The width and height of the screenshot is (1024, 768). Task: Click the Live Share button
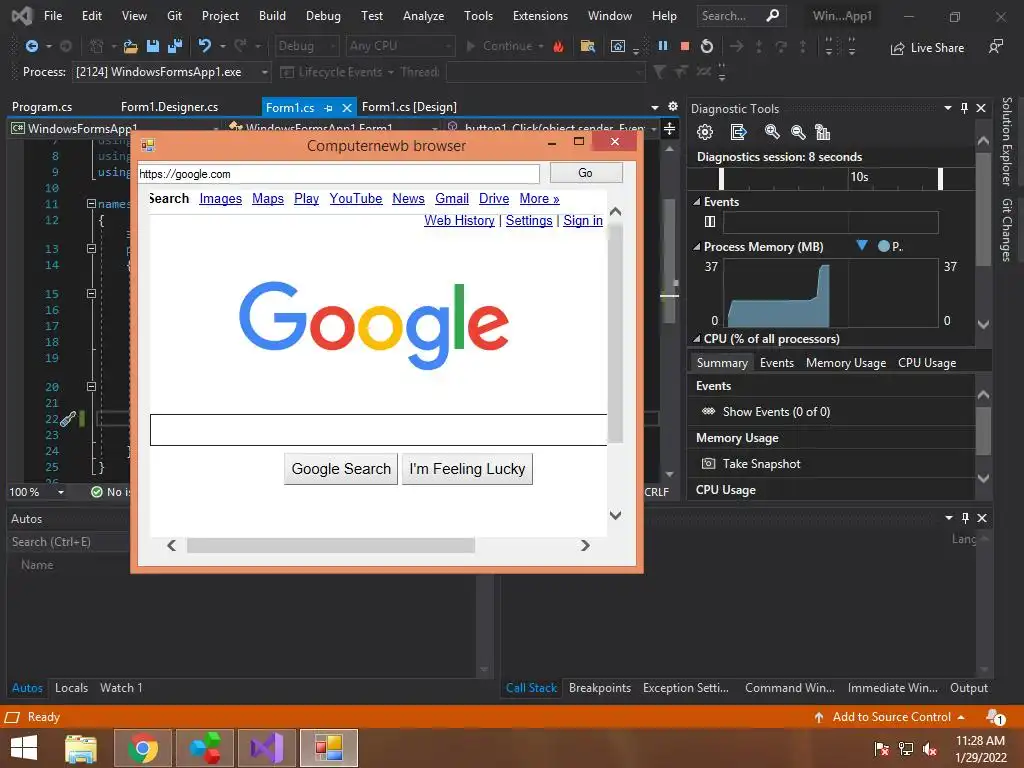(927, 48)
